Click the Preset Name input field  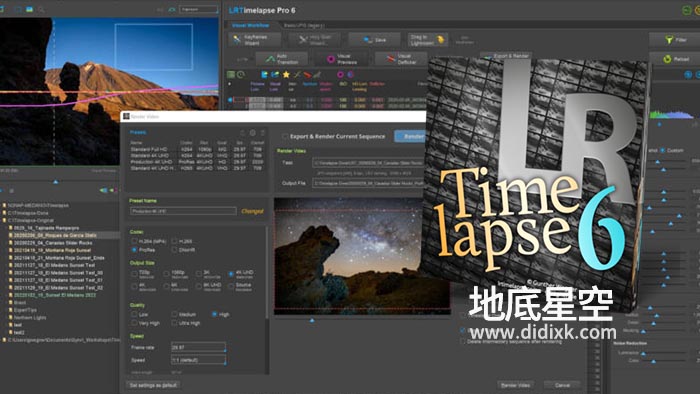183,211
